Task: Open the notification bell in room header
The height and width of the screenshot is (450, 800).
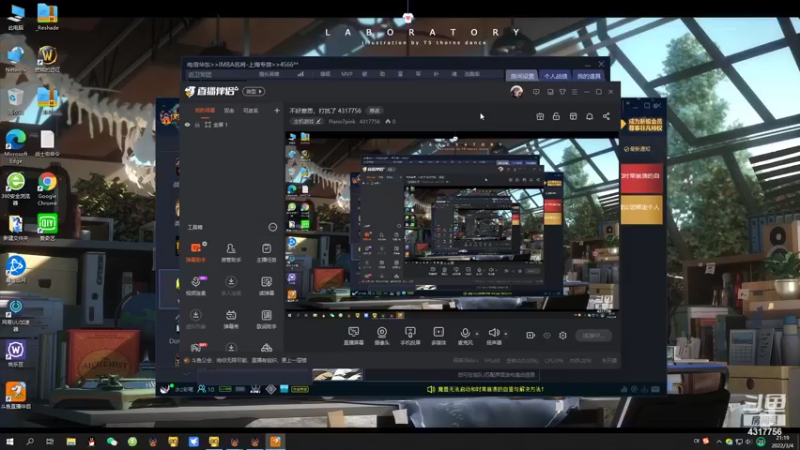Action: coord(589,116)
